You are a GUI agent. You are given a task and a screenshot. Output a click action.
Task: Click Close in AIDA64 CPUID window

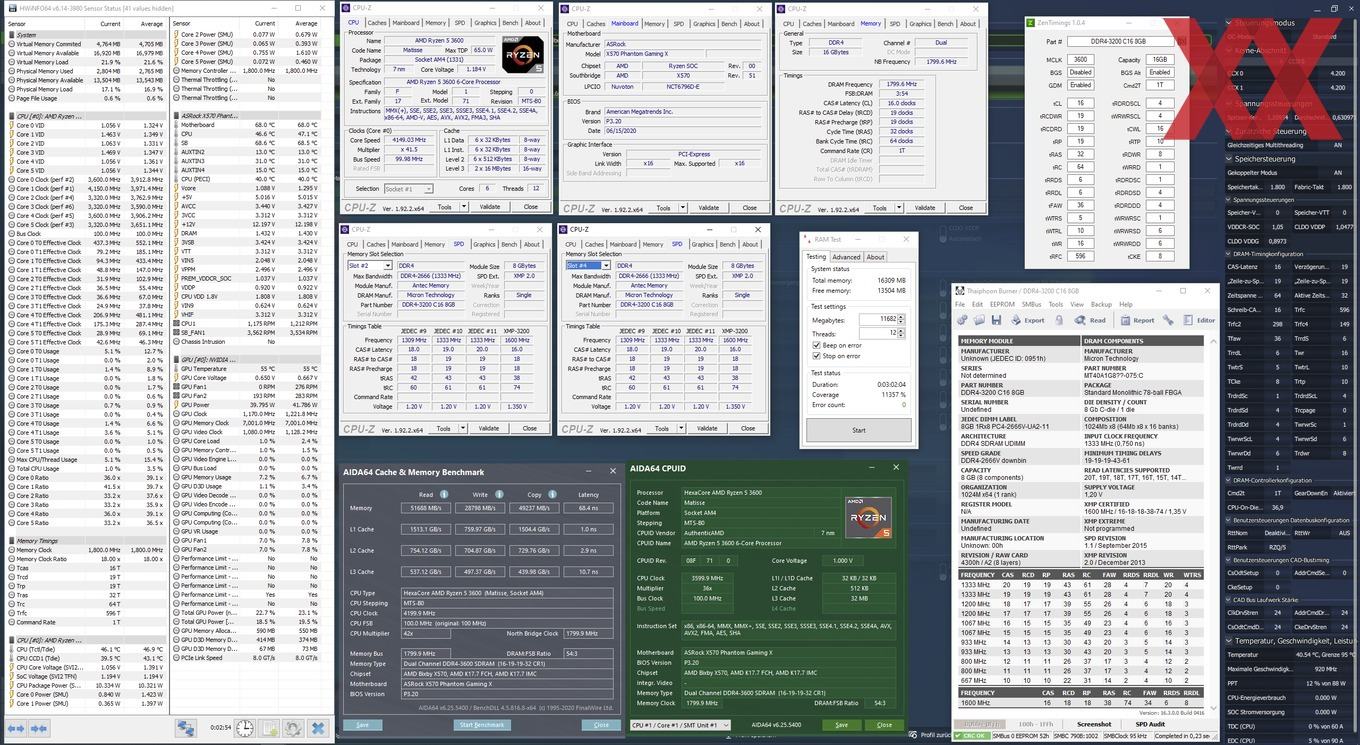884,725
